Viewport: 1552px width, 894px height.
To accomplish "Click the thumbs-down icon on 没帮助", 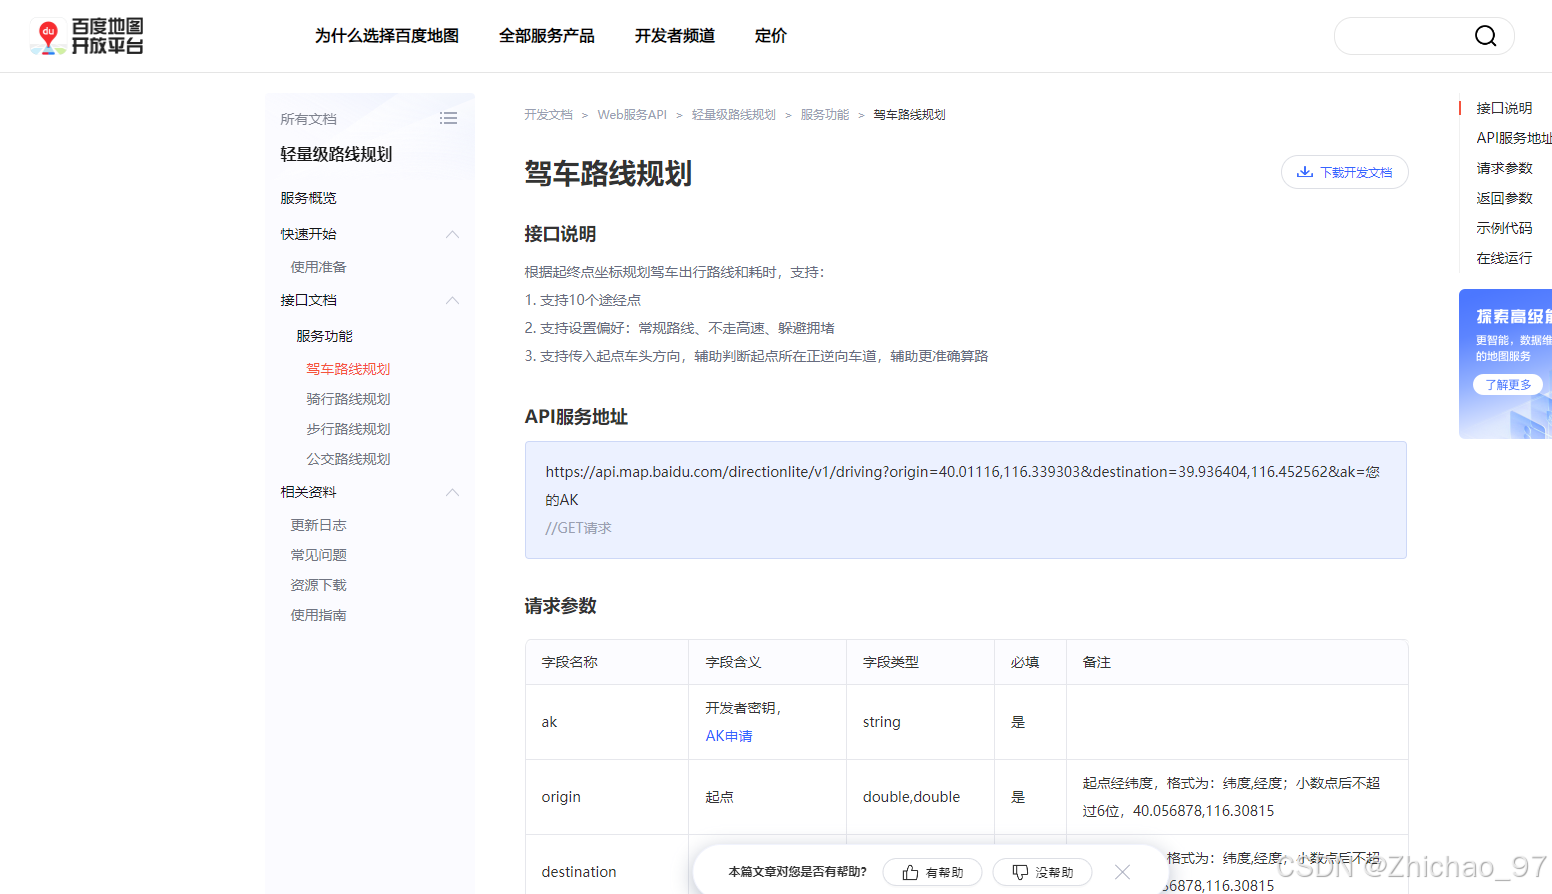I will pyautogui.click(x=1020, y=872).
